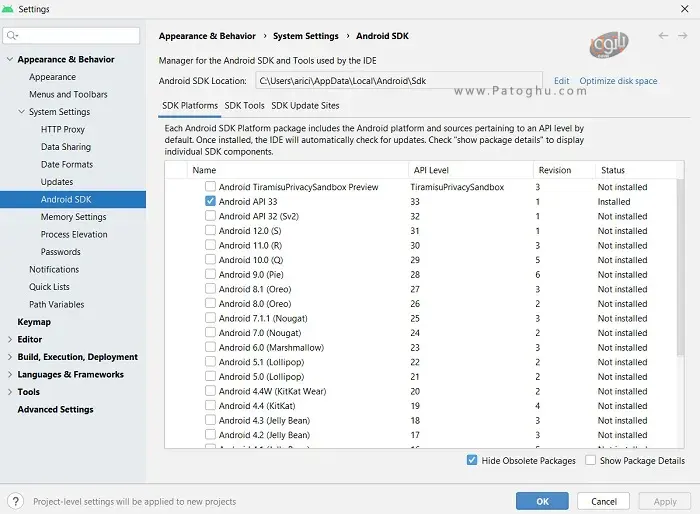Check Android 9.0 (Pie) checkbox
This screenshot has height=514, width=700.
pos(210,274)
